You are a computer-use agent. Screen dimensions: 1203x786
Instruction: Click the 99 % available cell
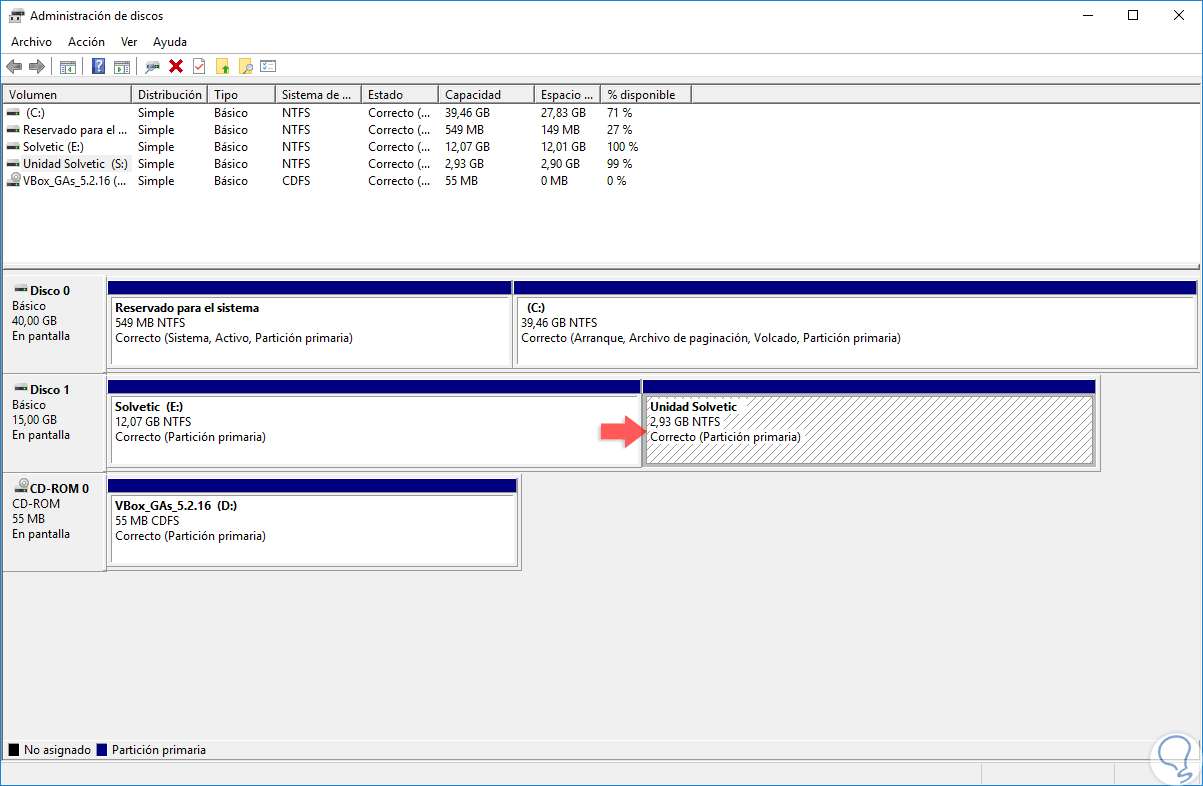point(619,164)
